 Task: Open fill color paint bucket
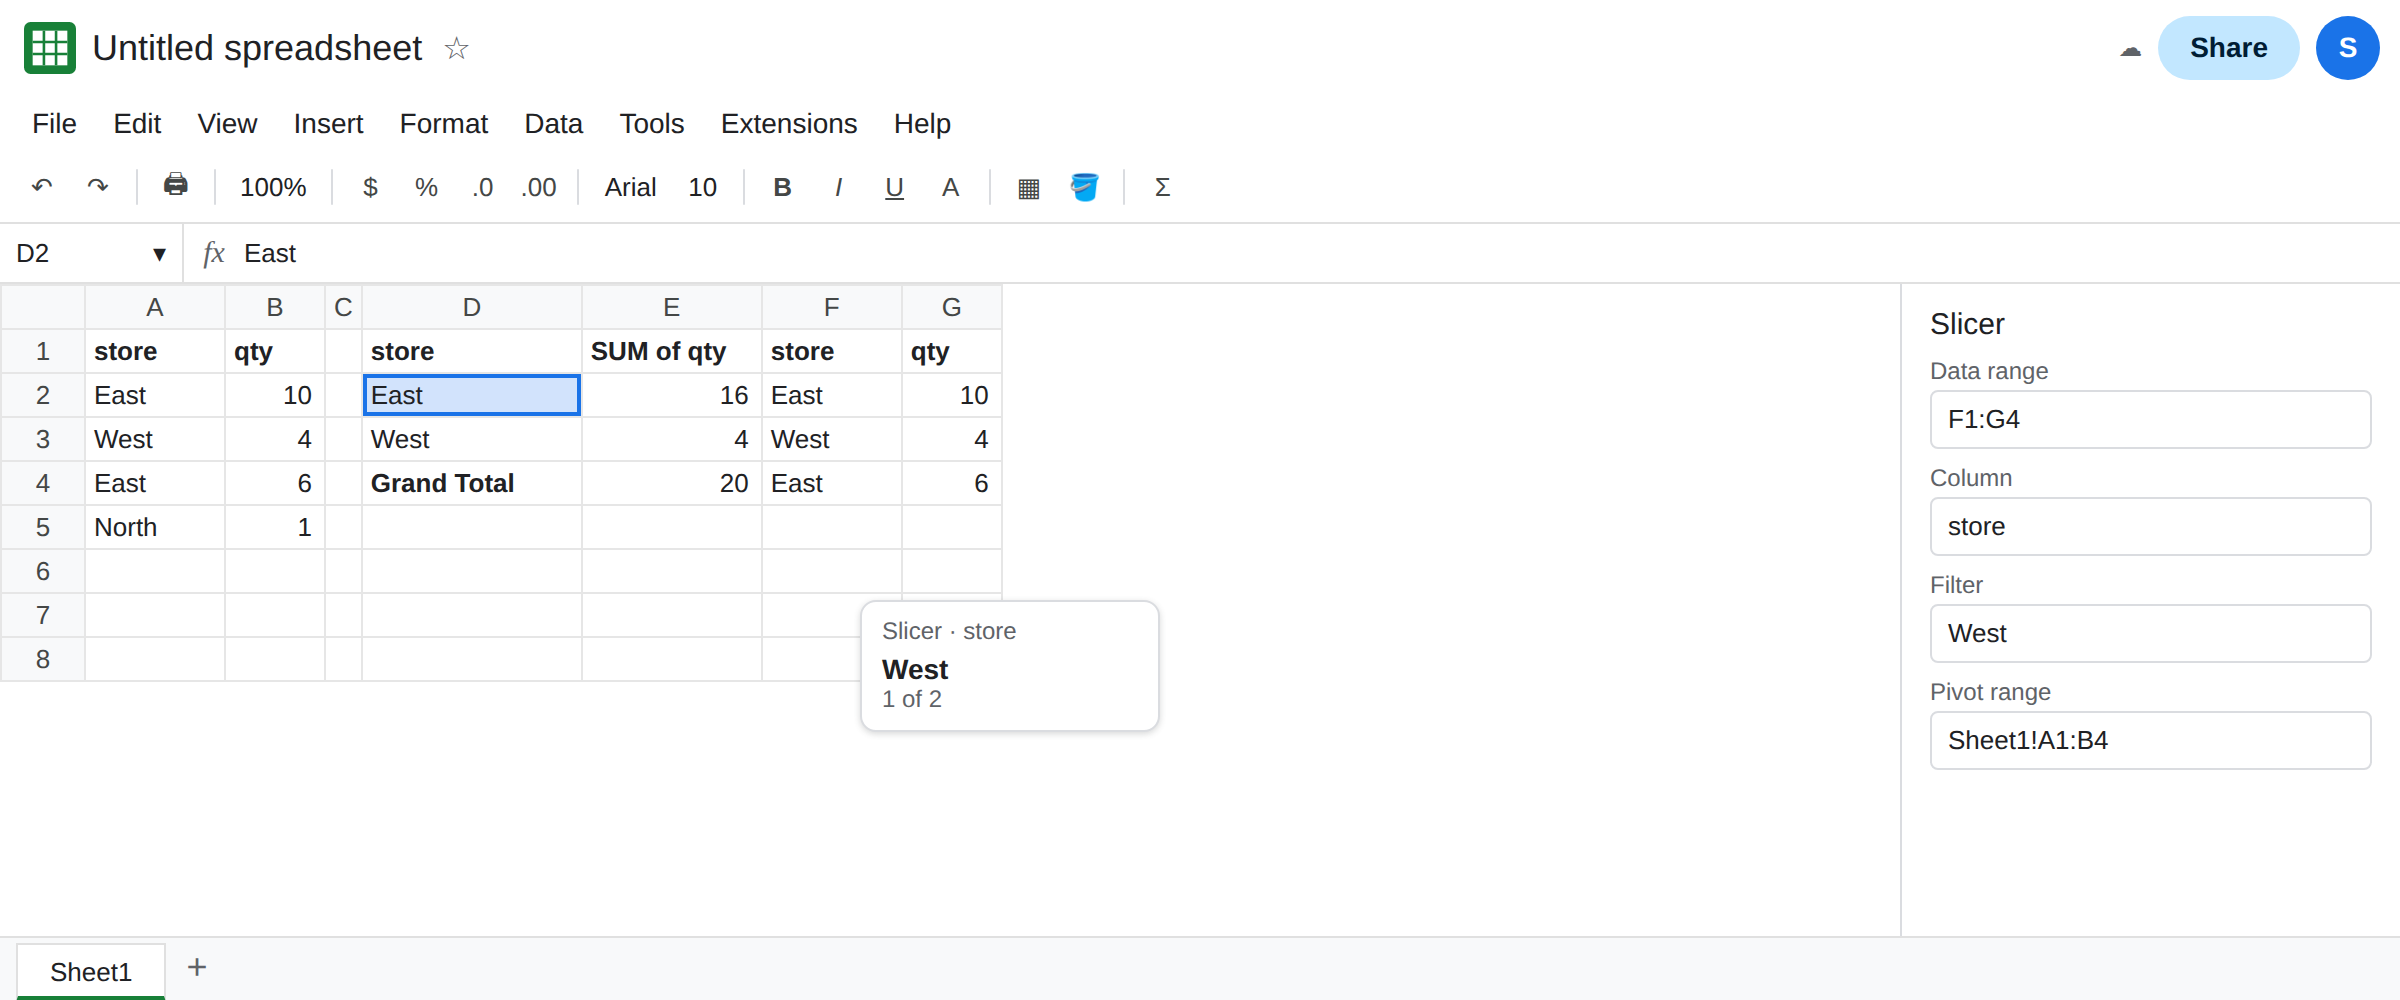tap(1084, 187)
